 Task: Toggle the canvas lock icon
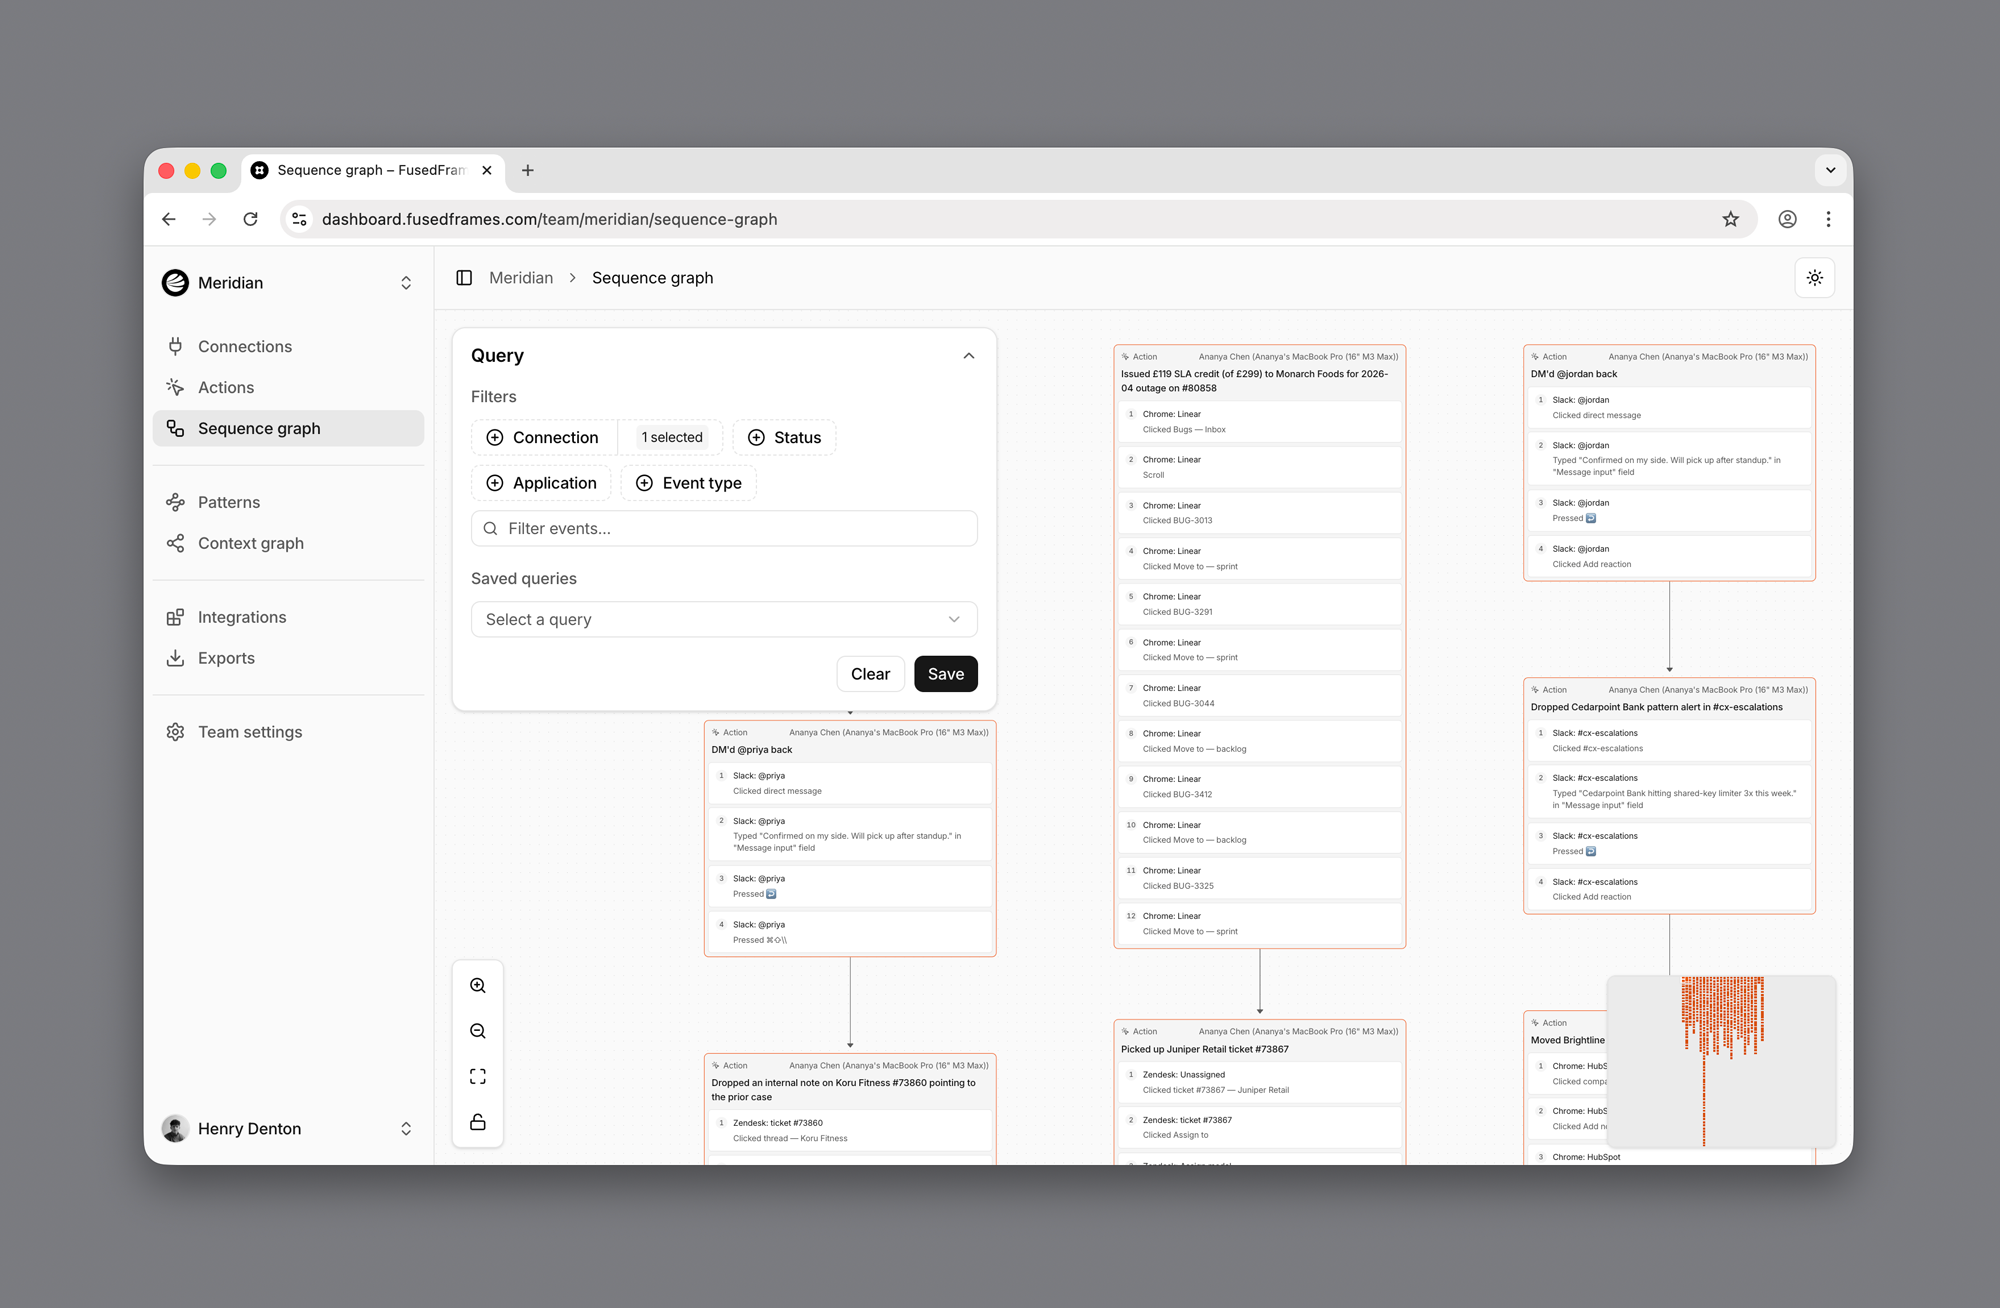coord(478,1122)
